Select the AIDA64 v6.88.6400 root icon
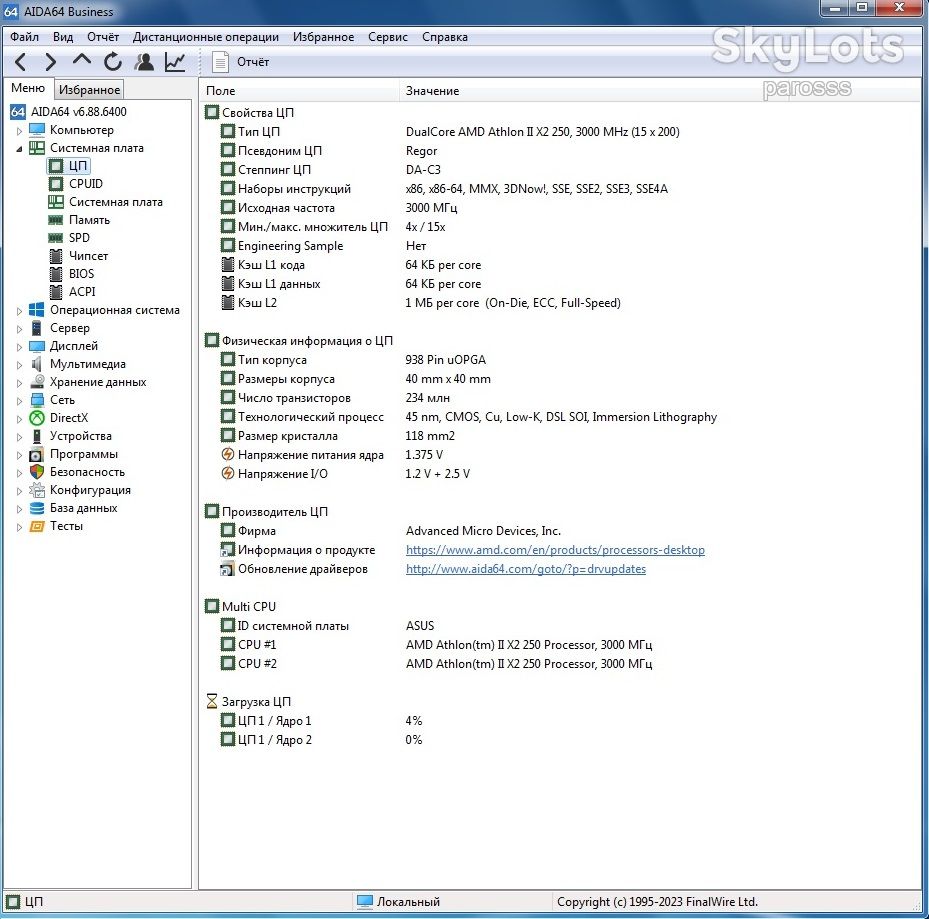 point(18,111)
